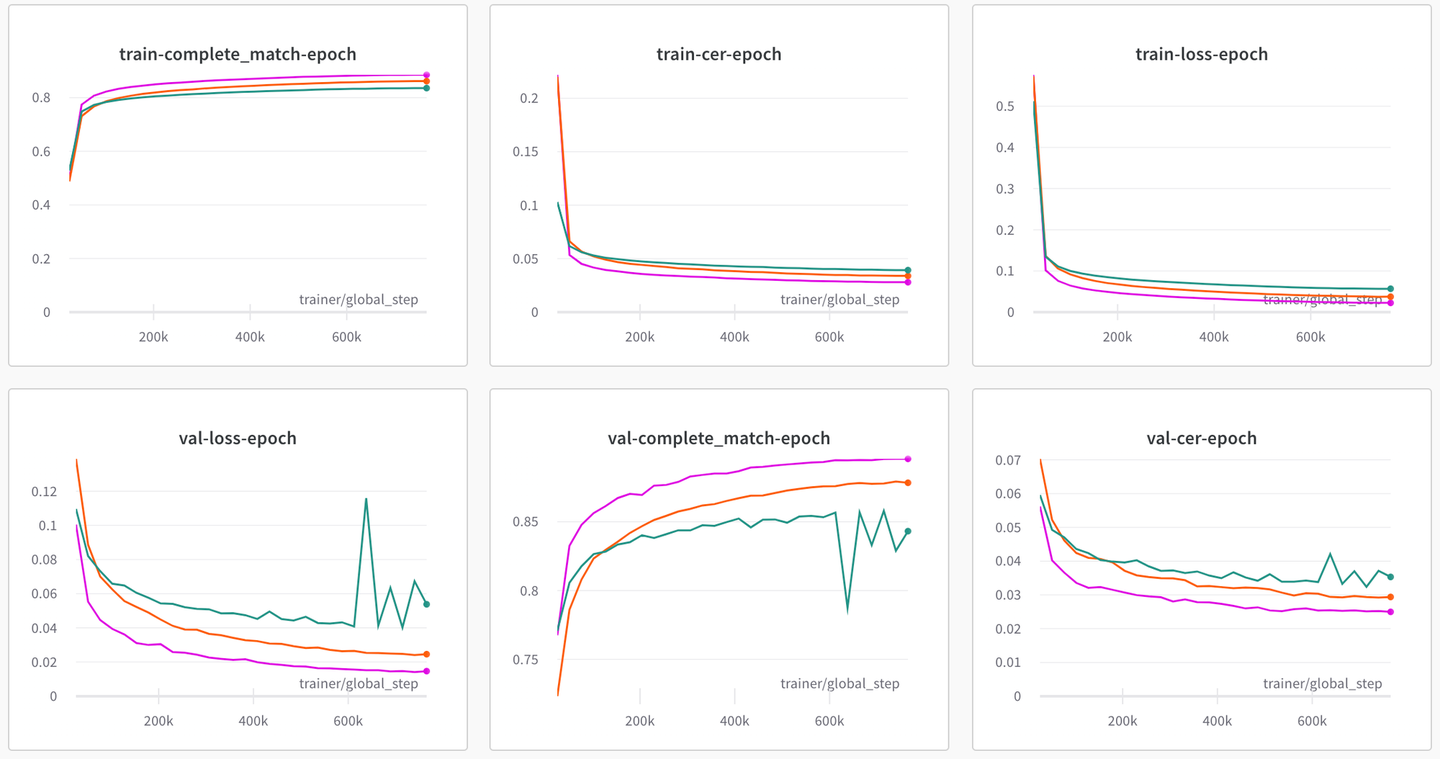Click trainer/global_step axis label in val-cer-epoch chart
Screen dimensions: 1440x759
[1323, 683]
